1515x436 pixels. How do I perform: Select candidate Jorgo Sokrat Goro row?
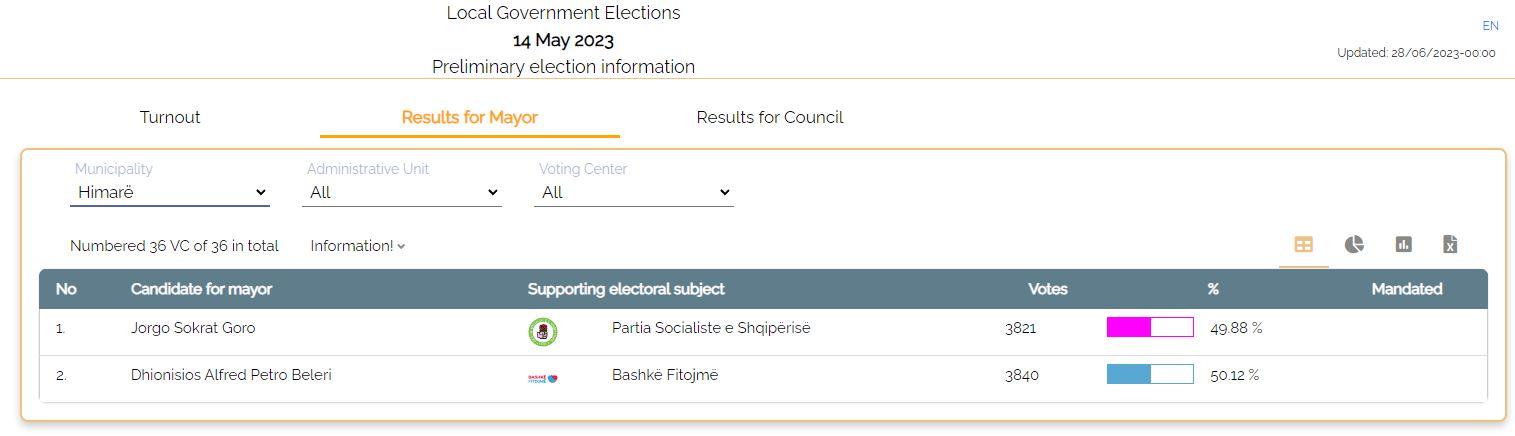[x=763, y=332]
